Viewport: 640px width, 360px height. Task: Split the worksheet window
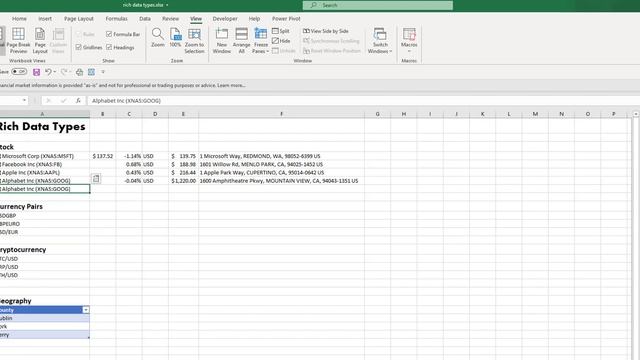[x=281, y=31]
